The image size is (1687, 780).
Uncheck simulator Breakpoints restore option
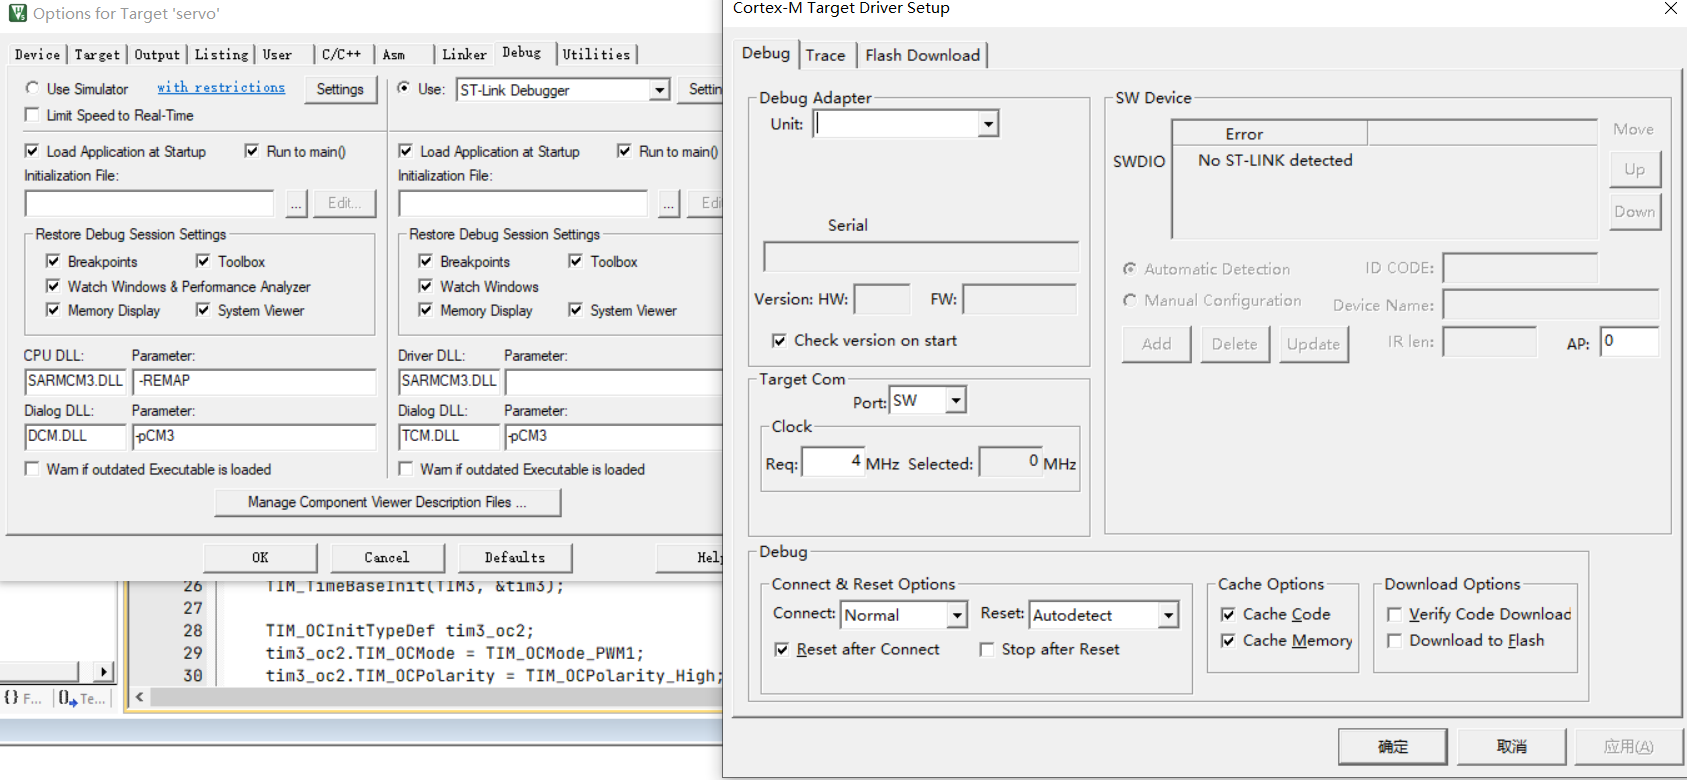53,261
